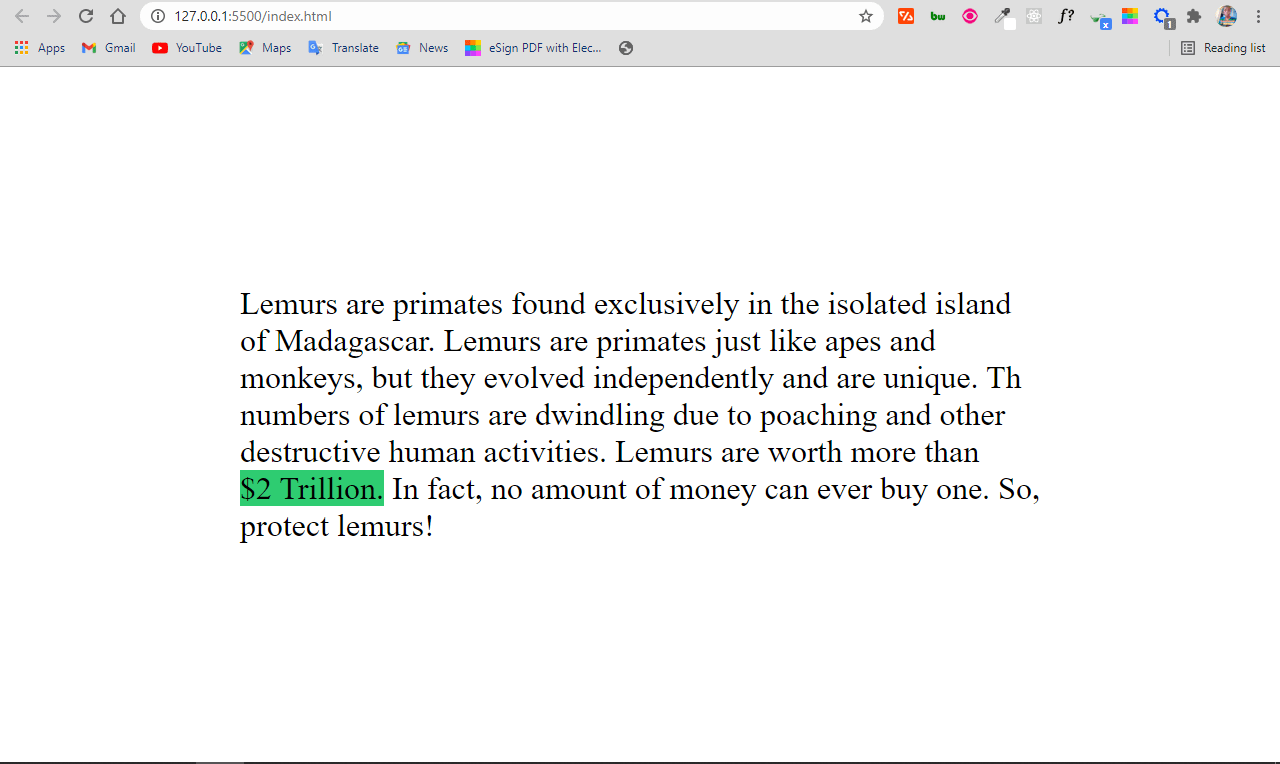Screen dimensions: 1280x764
Task: Open the user profile avatar menu
Action: pos(1227,16)
